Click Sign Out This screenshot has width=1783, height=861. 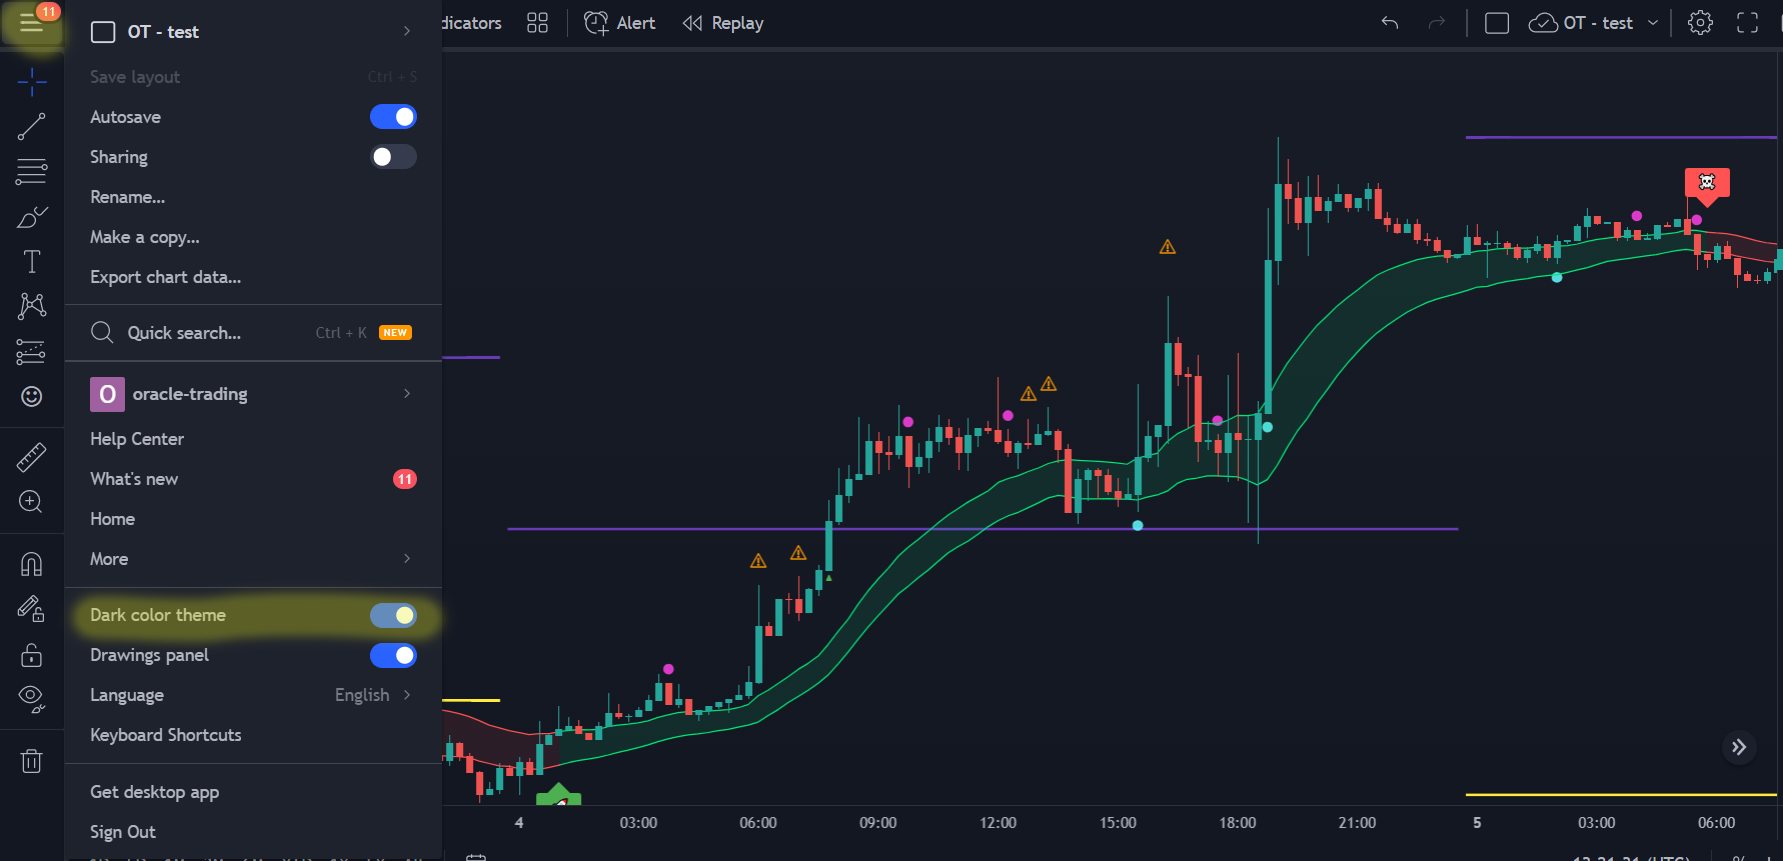click(123, 832)
